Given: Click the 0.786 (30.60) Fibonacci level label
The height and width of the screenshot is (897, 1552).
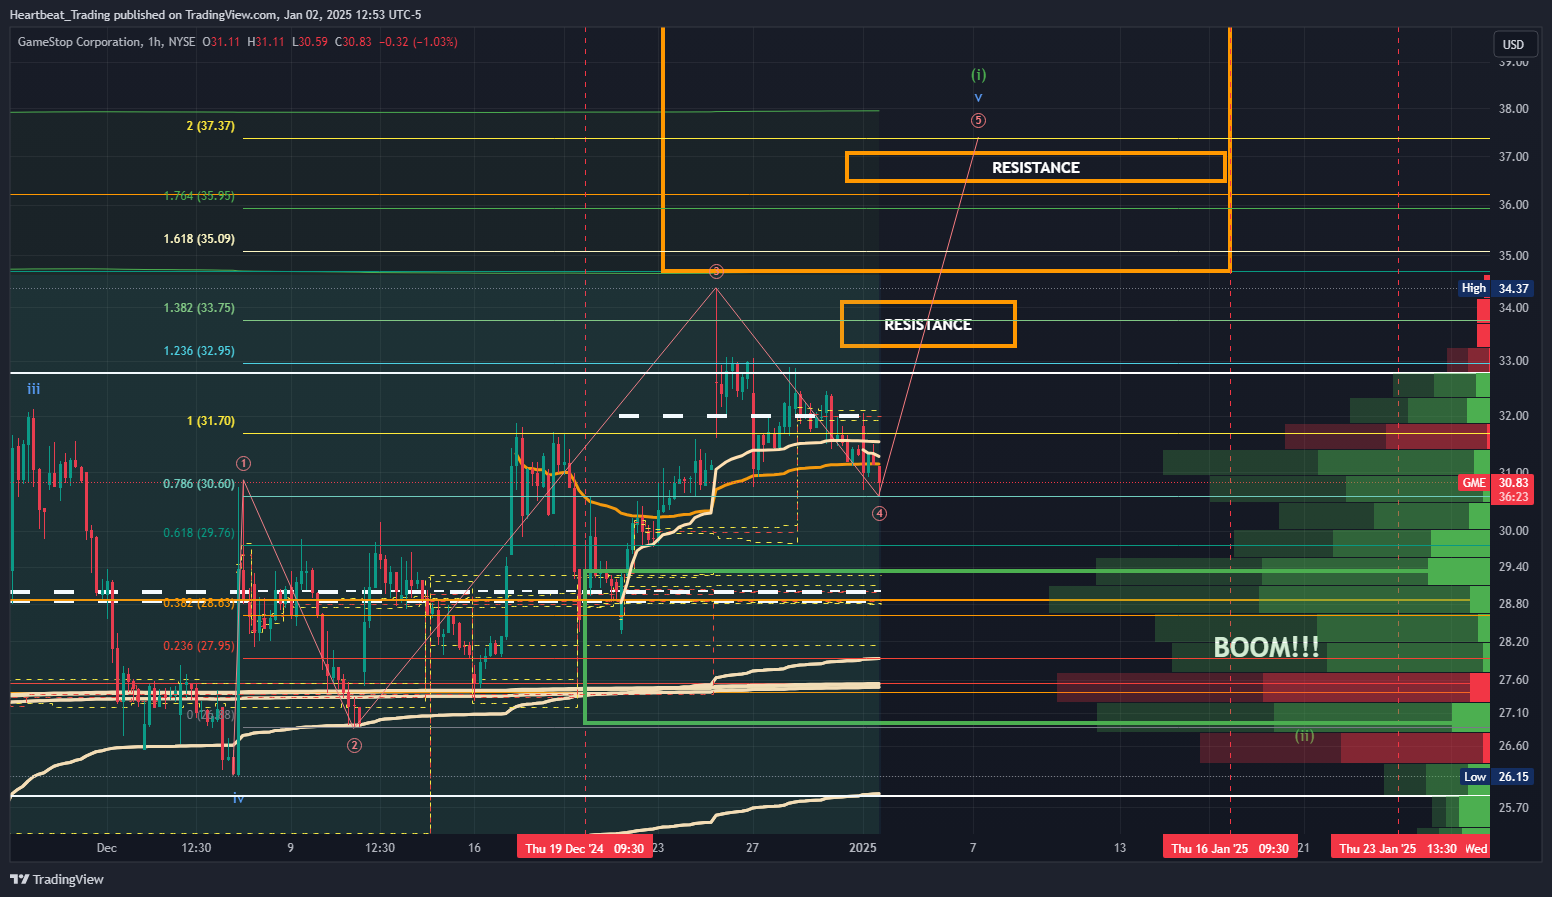Looking at the screenshot, I should pos(199,484).
